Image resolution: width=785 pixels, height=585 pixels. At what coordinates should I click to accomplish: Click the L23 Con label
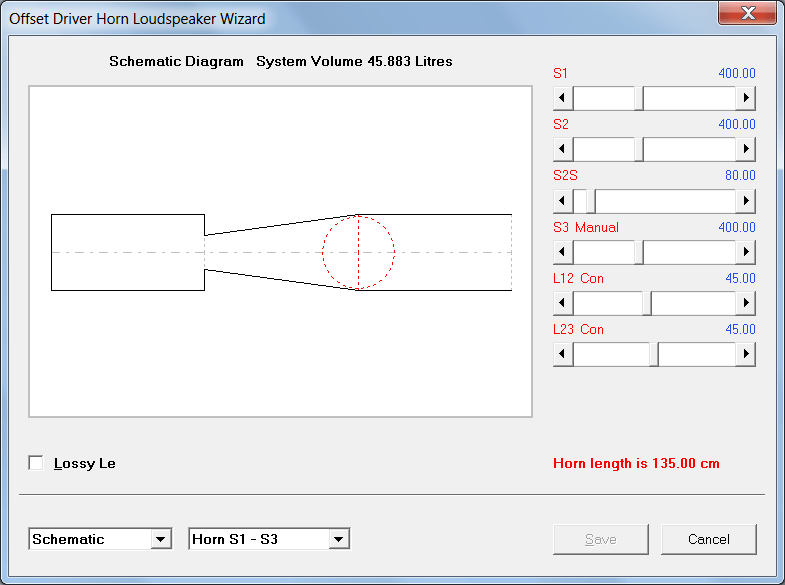578,329
